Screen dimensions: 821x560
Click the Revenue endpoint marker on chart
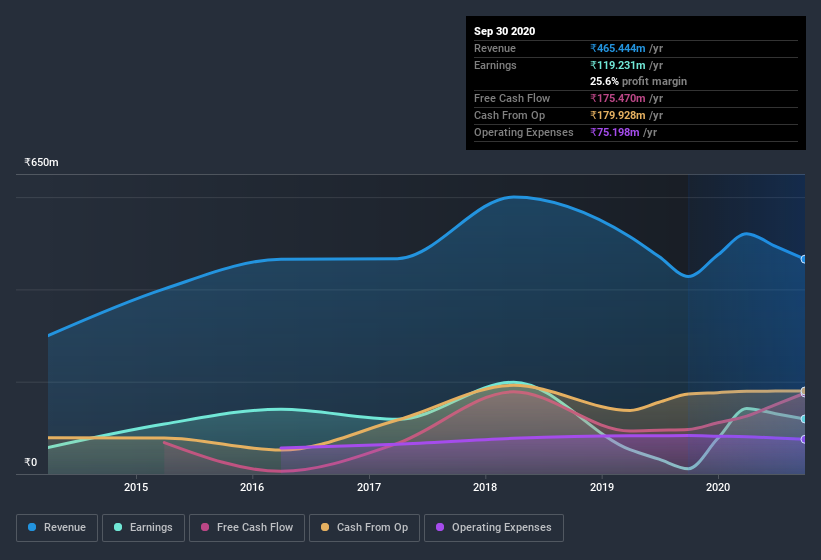coord(804,259)
